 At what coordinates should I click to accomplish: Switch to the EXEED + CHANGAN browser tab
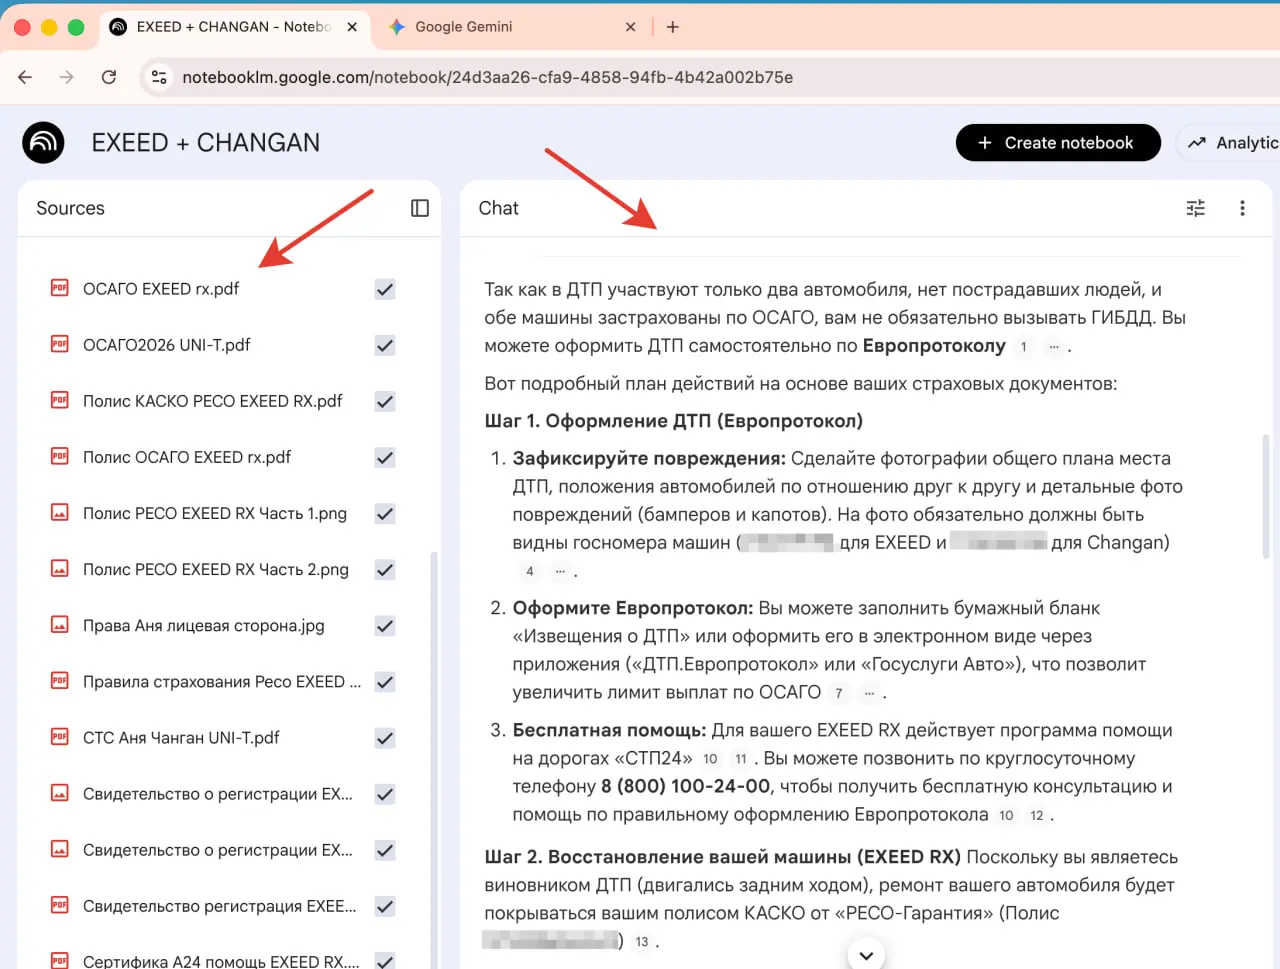[234, 27]
